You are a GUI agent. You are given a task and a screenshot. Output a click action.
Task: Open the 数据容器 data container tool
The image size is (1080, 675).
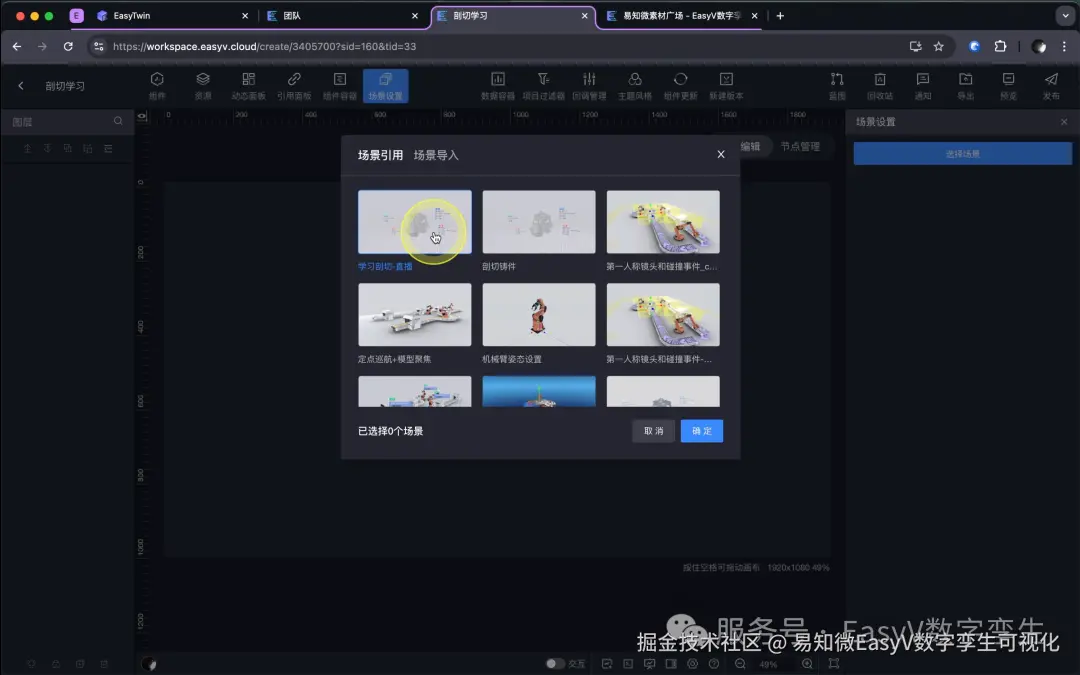click(x=498, y=85)
